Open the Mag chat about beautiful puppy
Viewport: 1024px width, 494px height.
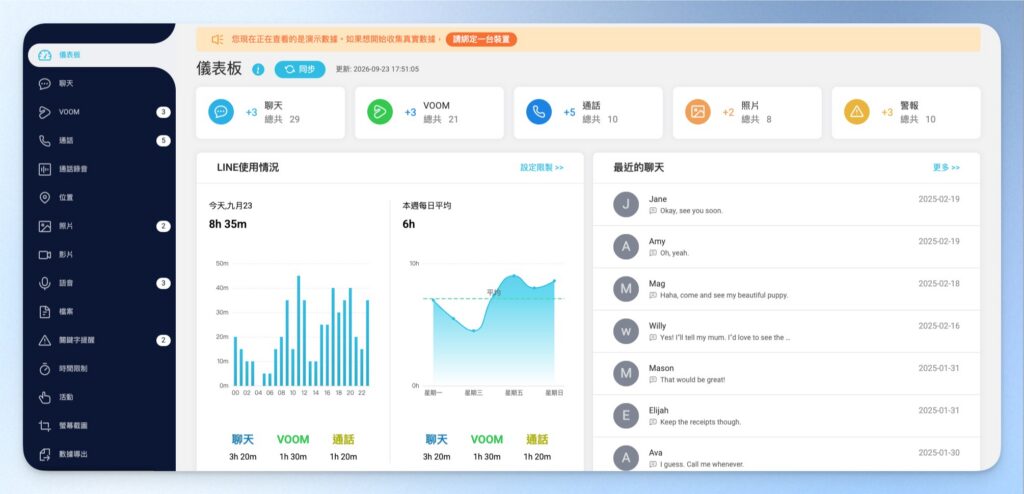coord(786,289)
